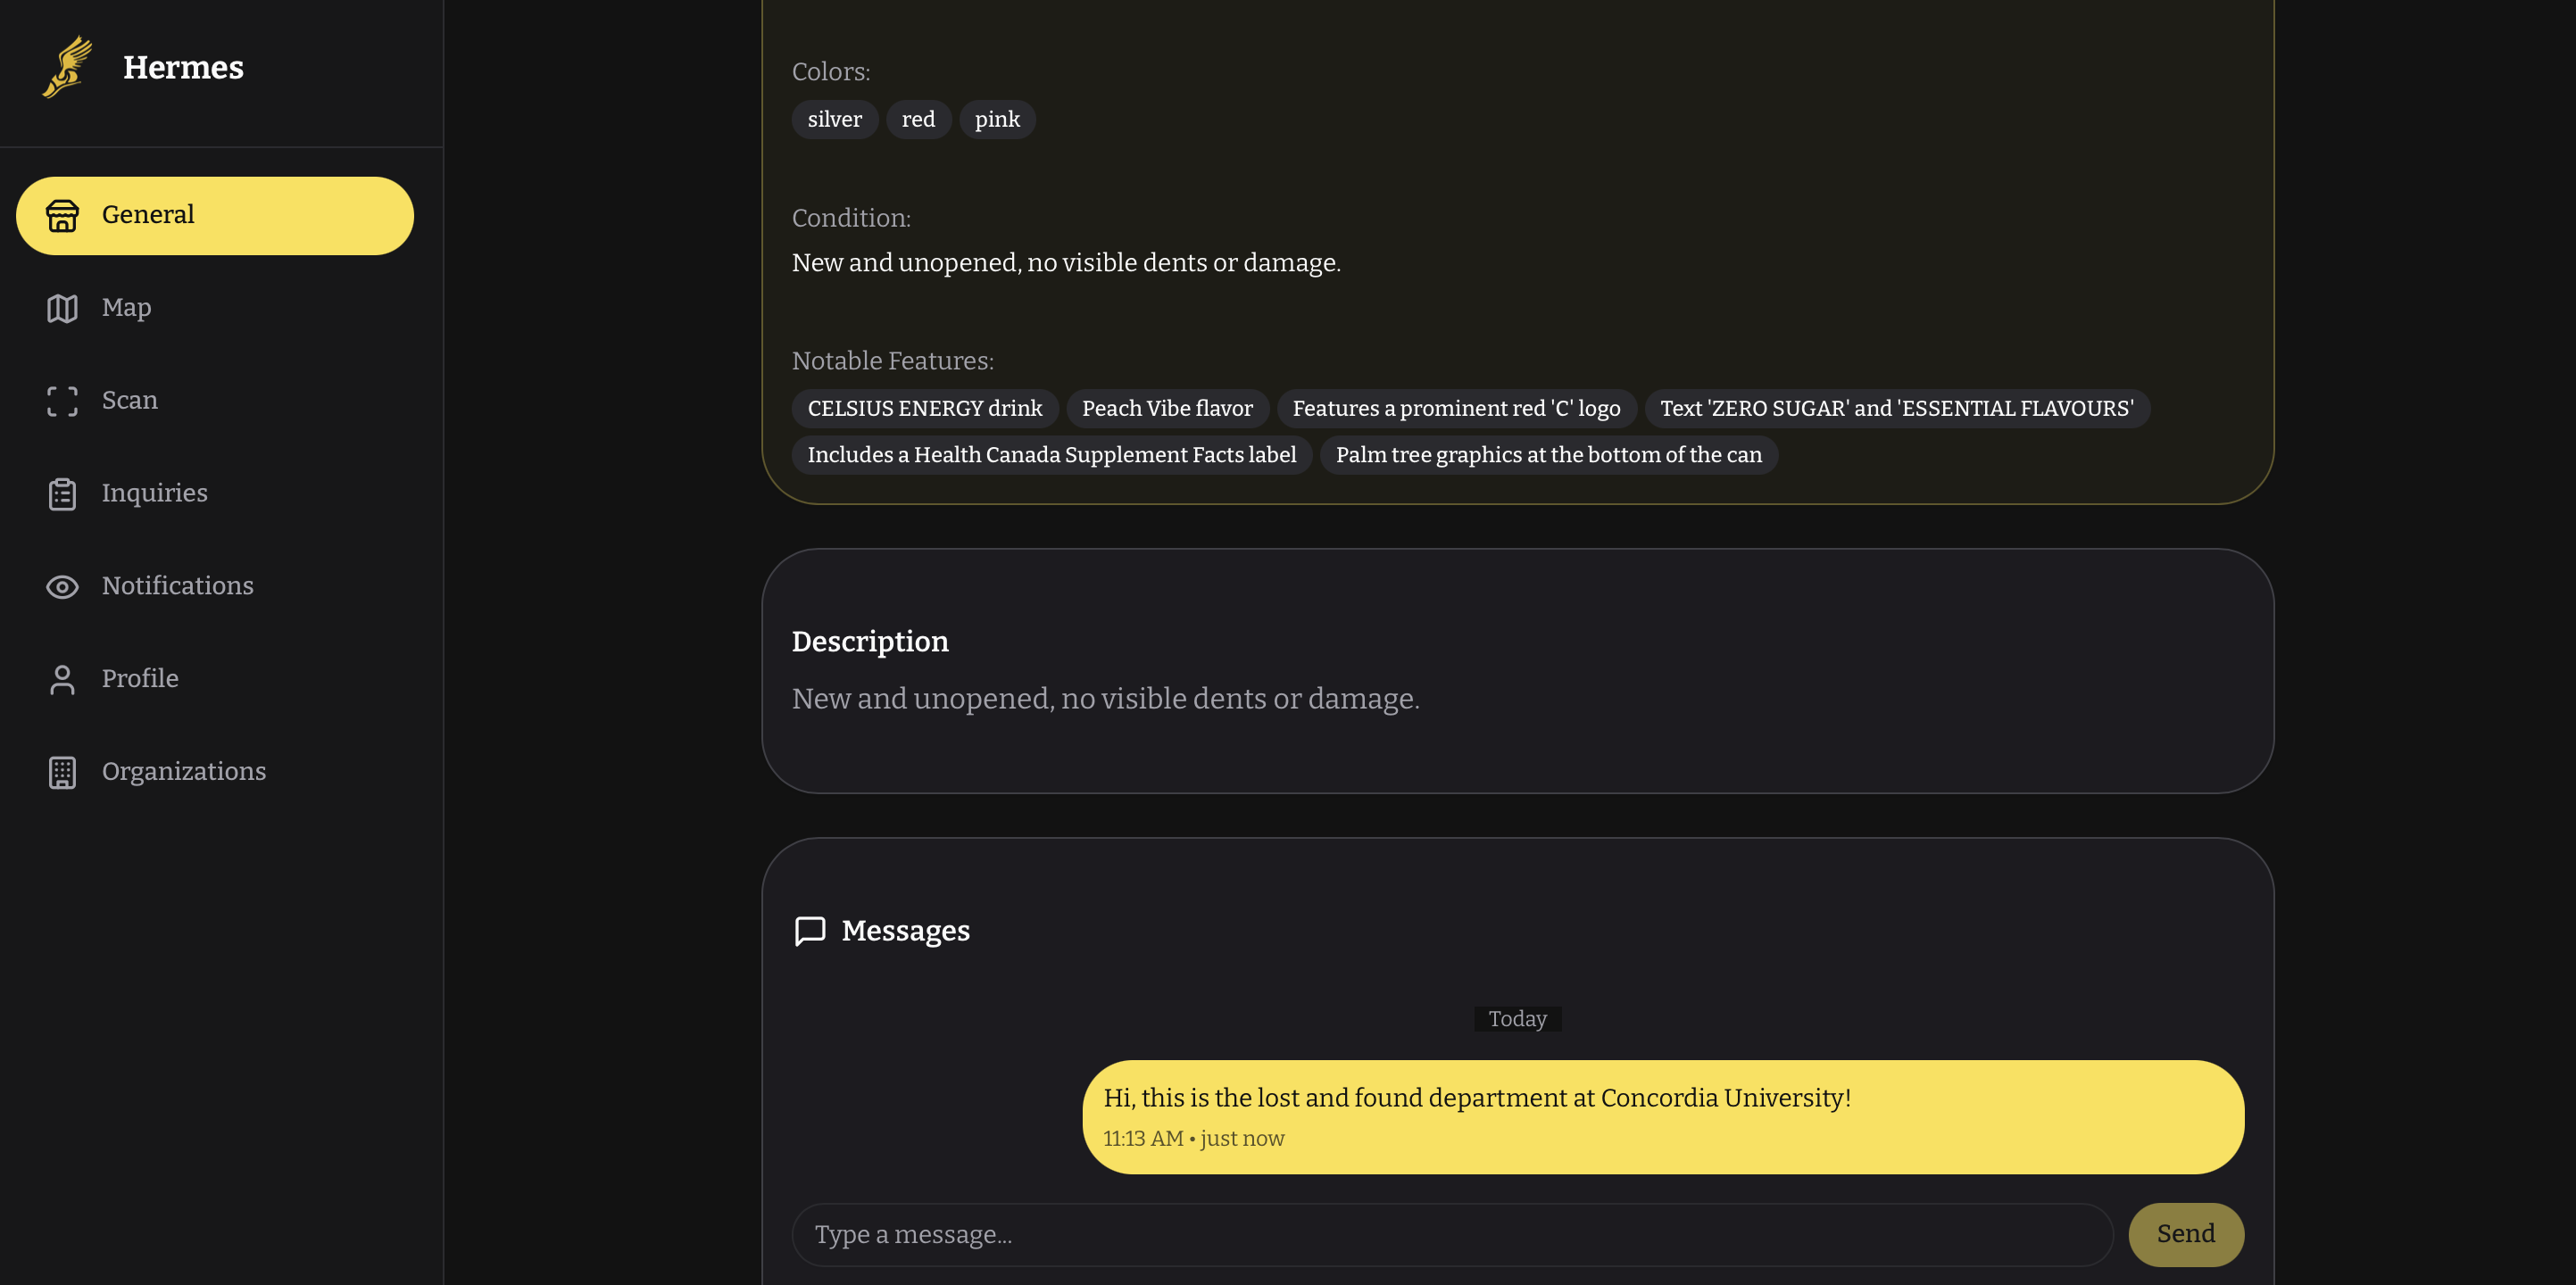Click the Map icon in sidebar

62,308
